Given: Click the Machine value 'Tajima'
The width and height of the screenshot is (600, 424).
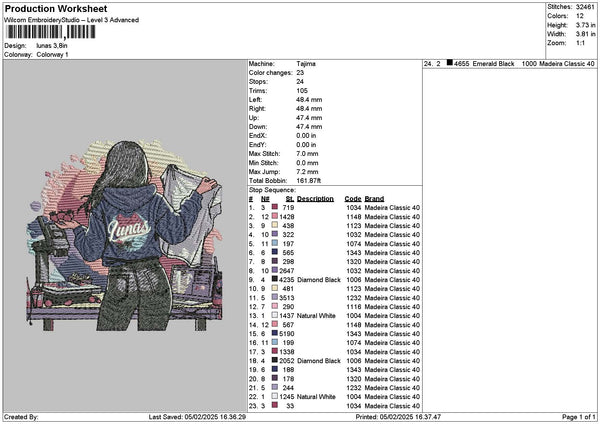Looking at the screenshot, I should (306, 64).
